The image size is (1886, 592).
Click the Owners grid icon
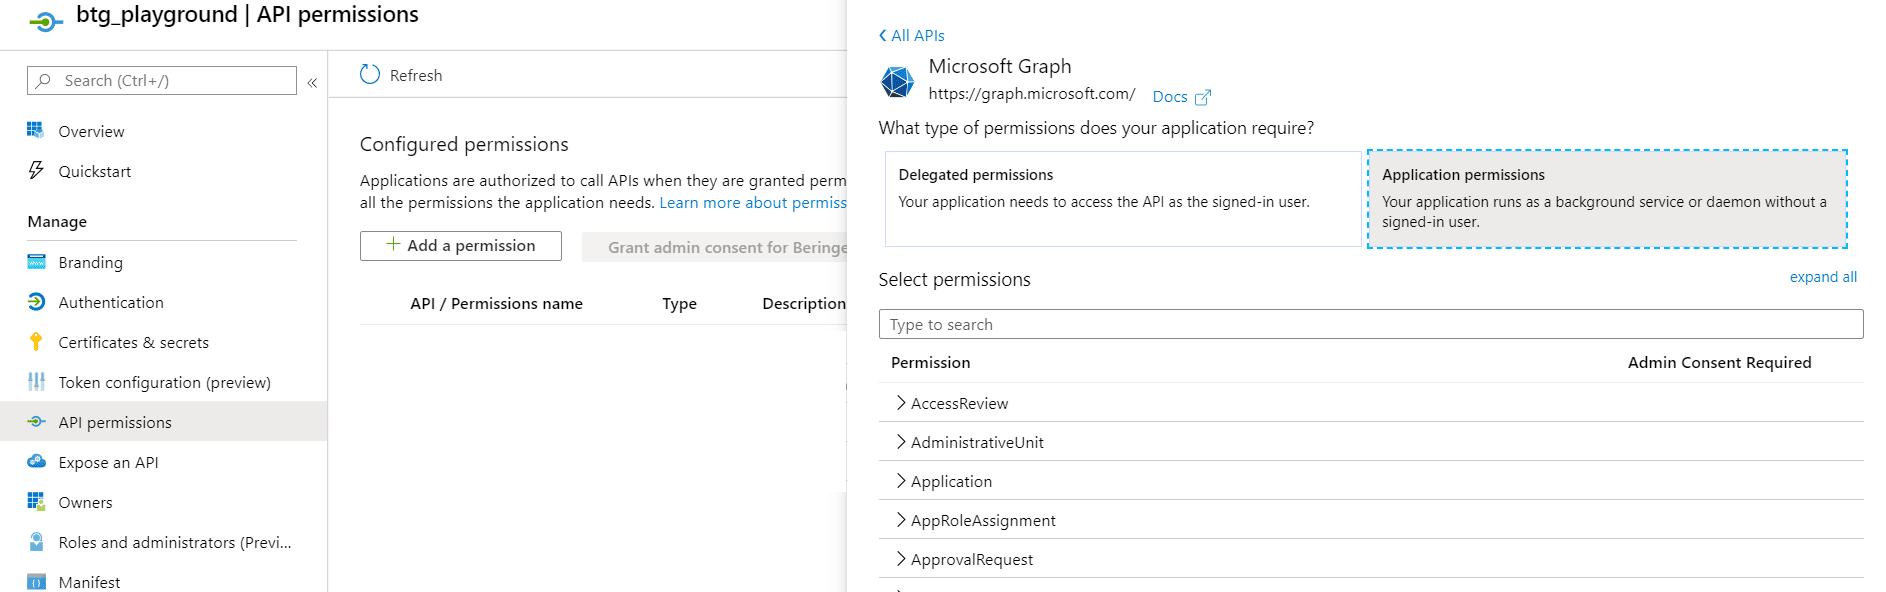(36, 501)
